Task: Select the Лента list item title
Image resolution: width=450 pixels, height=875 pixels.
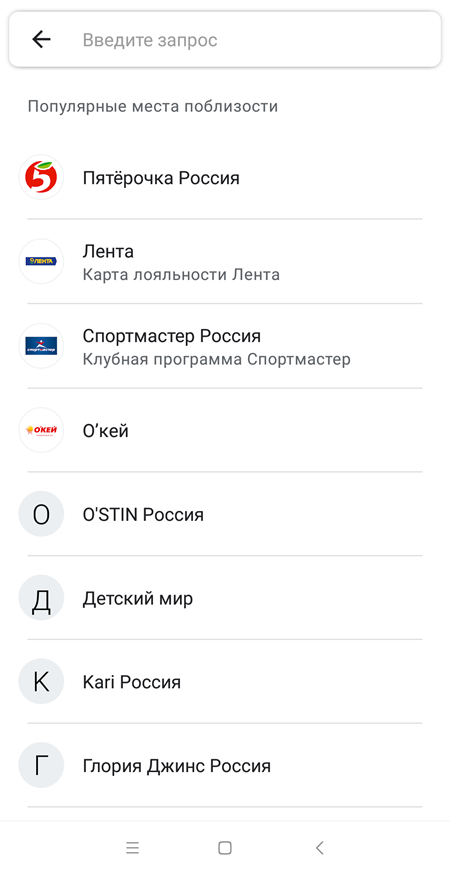Action: pyautogui.click(x=108, y=252)
